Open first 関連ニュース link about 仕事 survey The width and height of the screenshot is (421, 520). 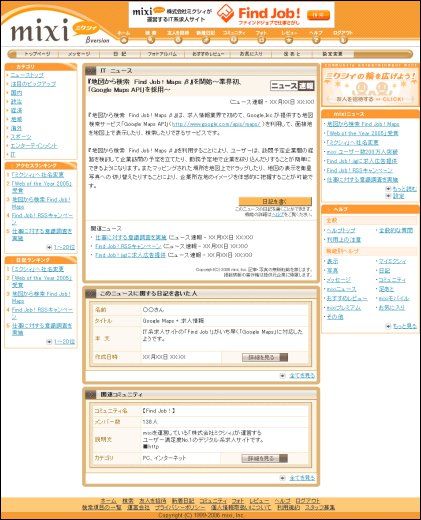(x=131, y=237)
